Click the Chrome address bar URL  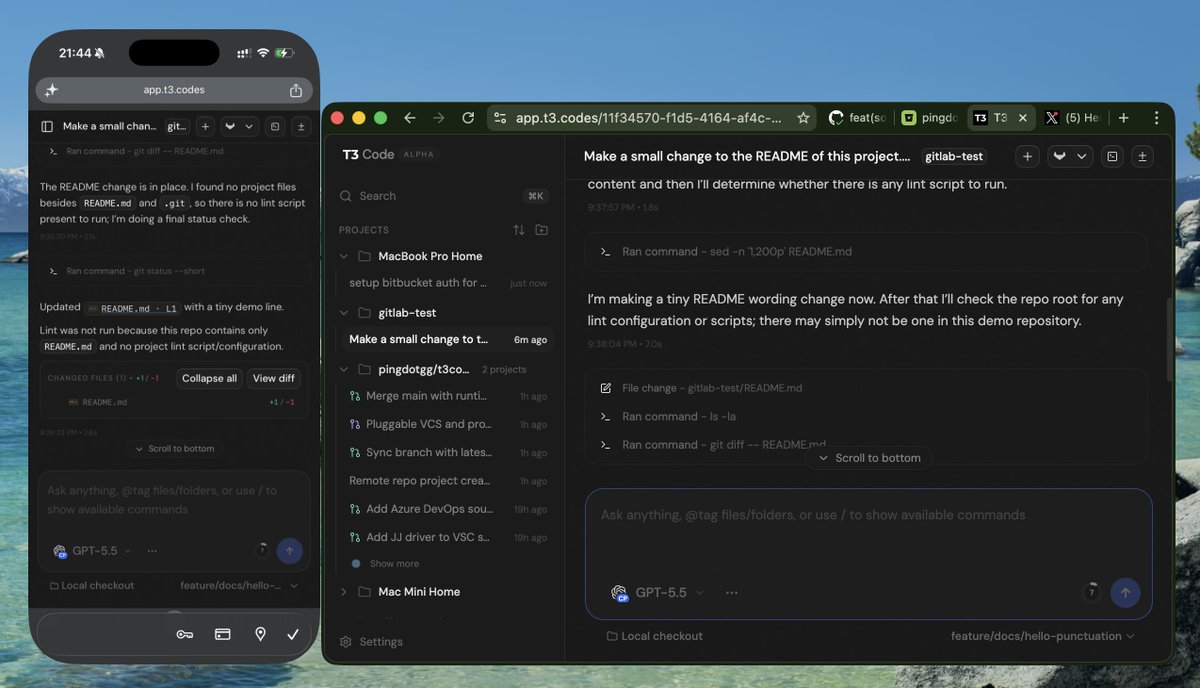click(648, 118)
